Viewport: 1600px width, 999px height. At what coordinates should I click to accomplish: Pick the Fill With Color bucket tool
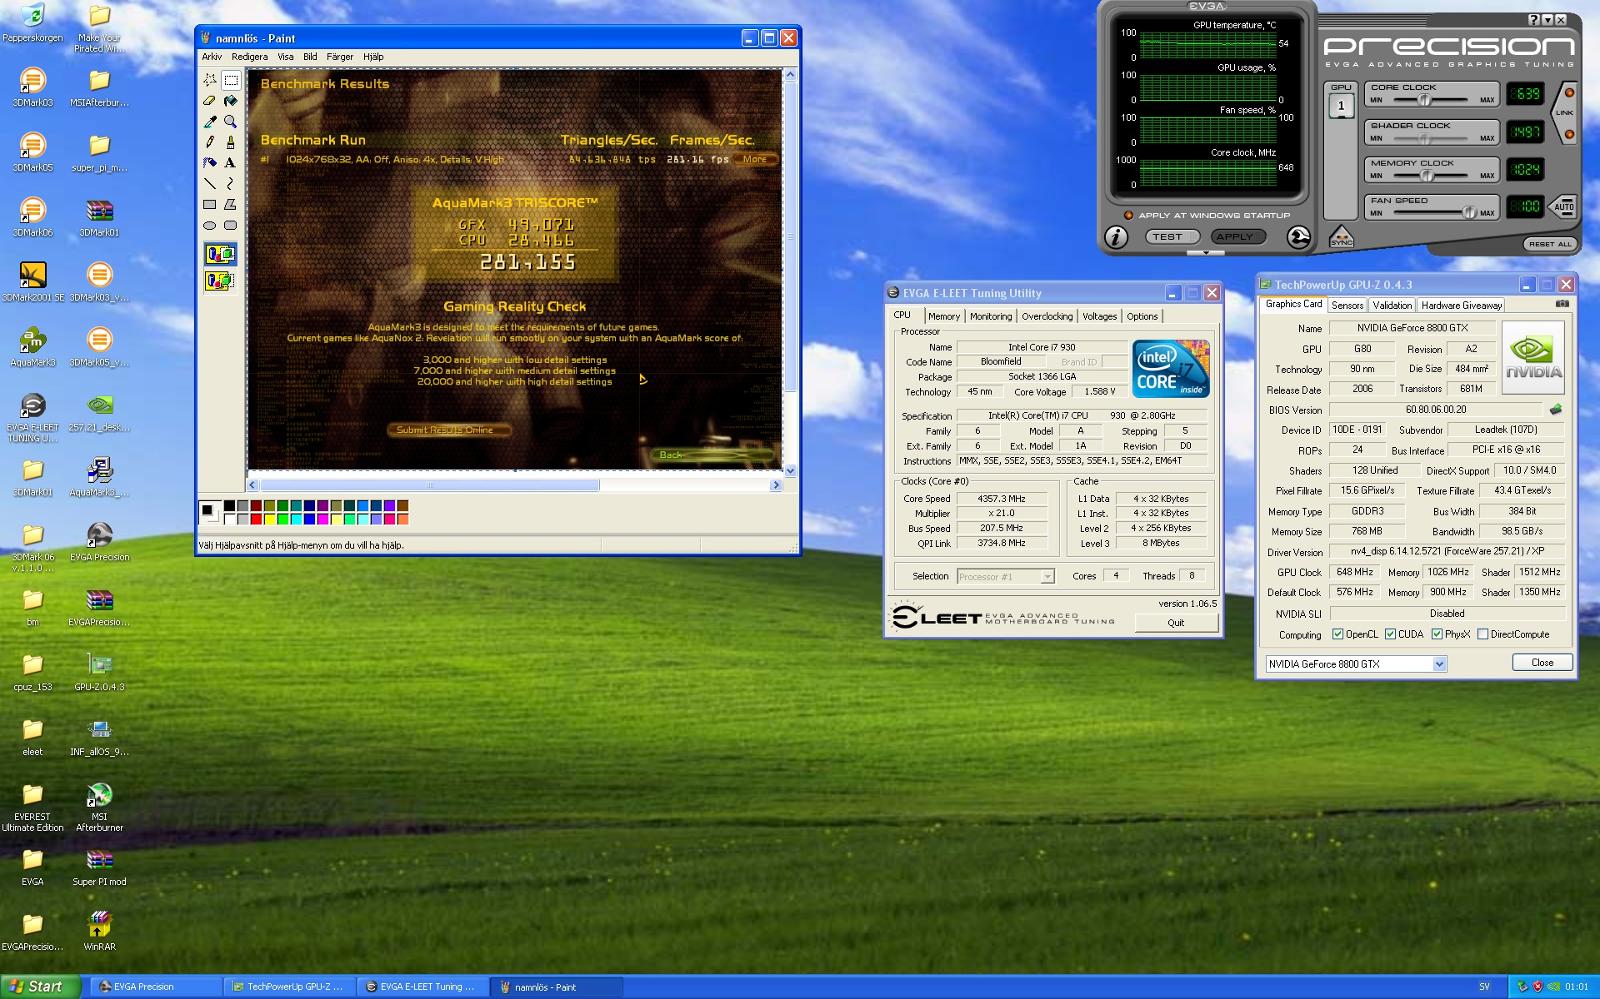pos(230,101)
